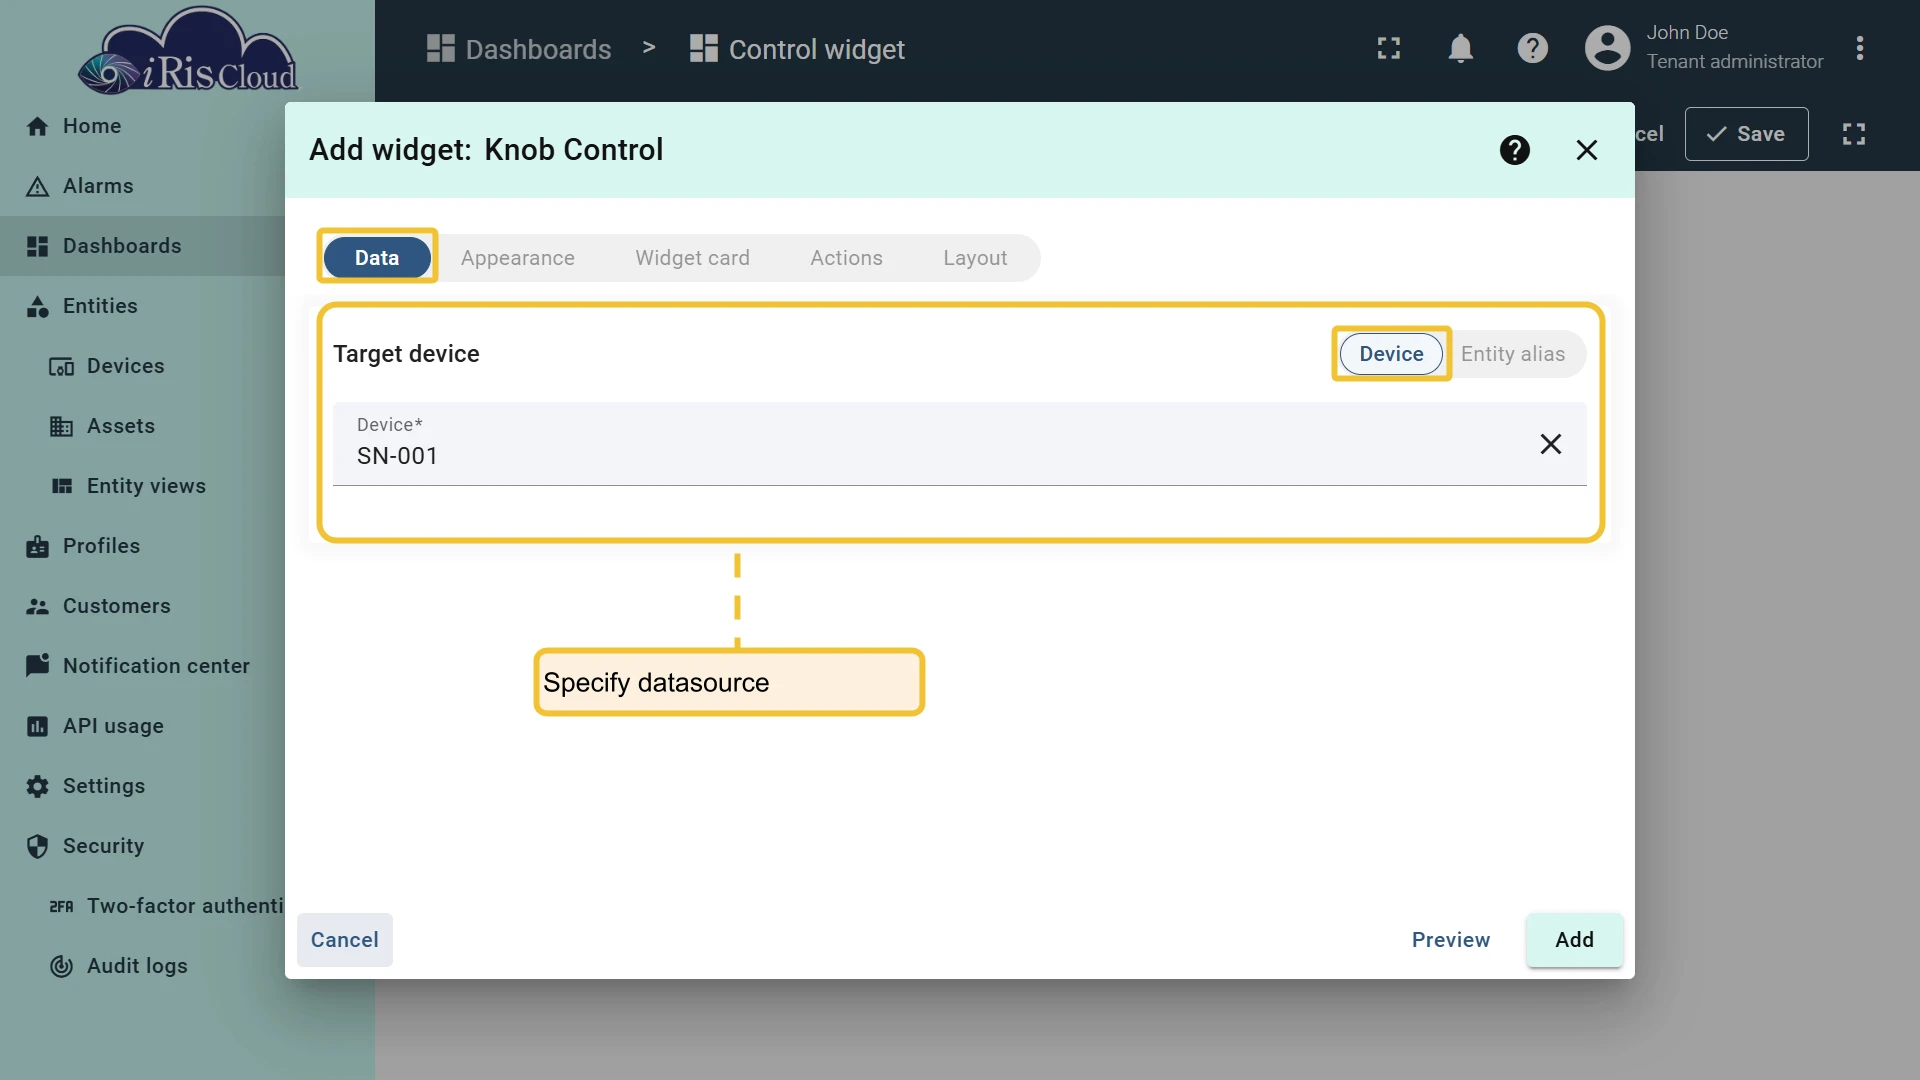Screen dimensions: 1920x1080
Task: Open Entity views in sidebar
Action: tap(142, 486)
